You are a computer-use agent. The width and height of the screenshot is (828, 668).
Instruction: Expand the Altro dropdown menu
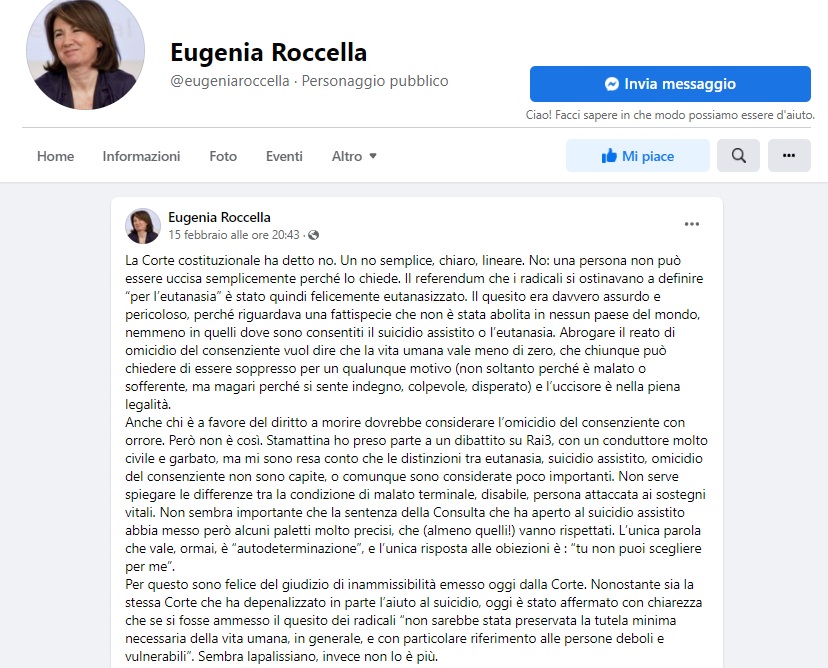[354, 156]
